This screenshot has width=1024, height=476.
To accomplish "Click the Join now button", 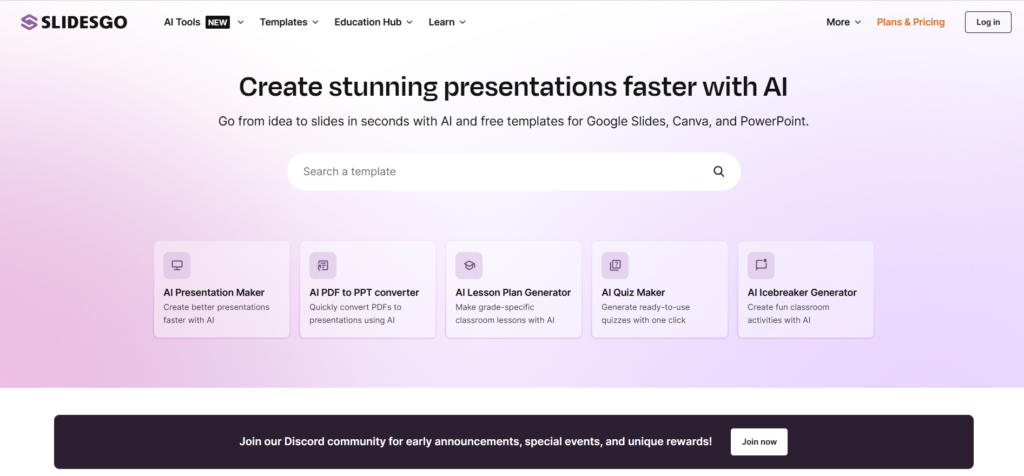I will (759, 442).
